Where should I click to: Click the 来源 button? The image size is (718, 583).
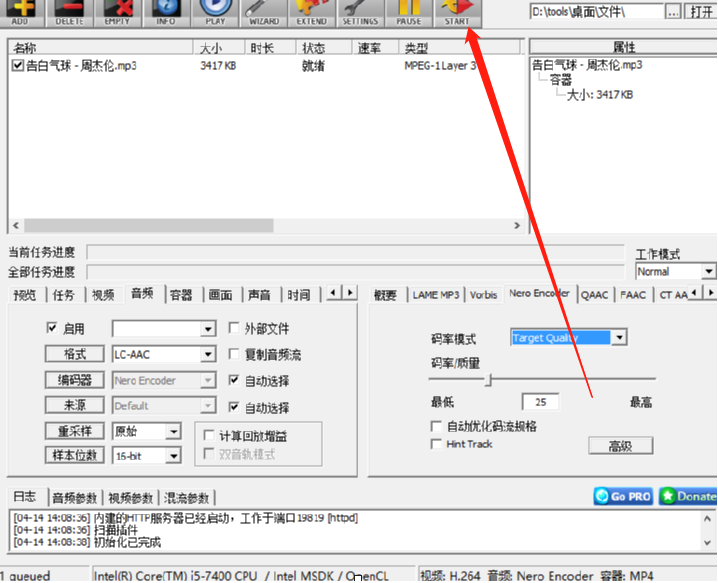coord(75,405)
